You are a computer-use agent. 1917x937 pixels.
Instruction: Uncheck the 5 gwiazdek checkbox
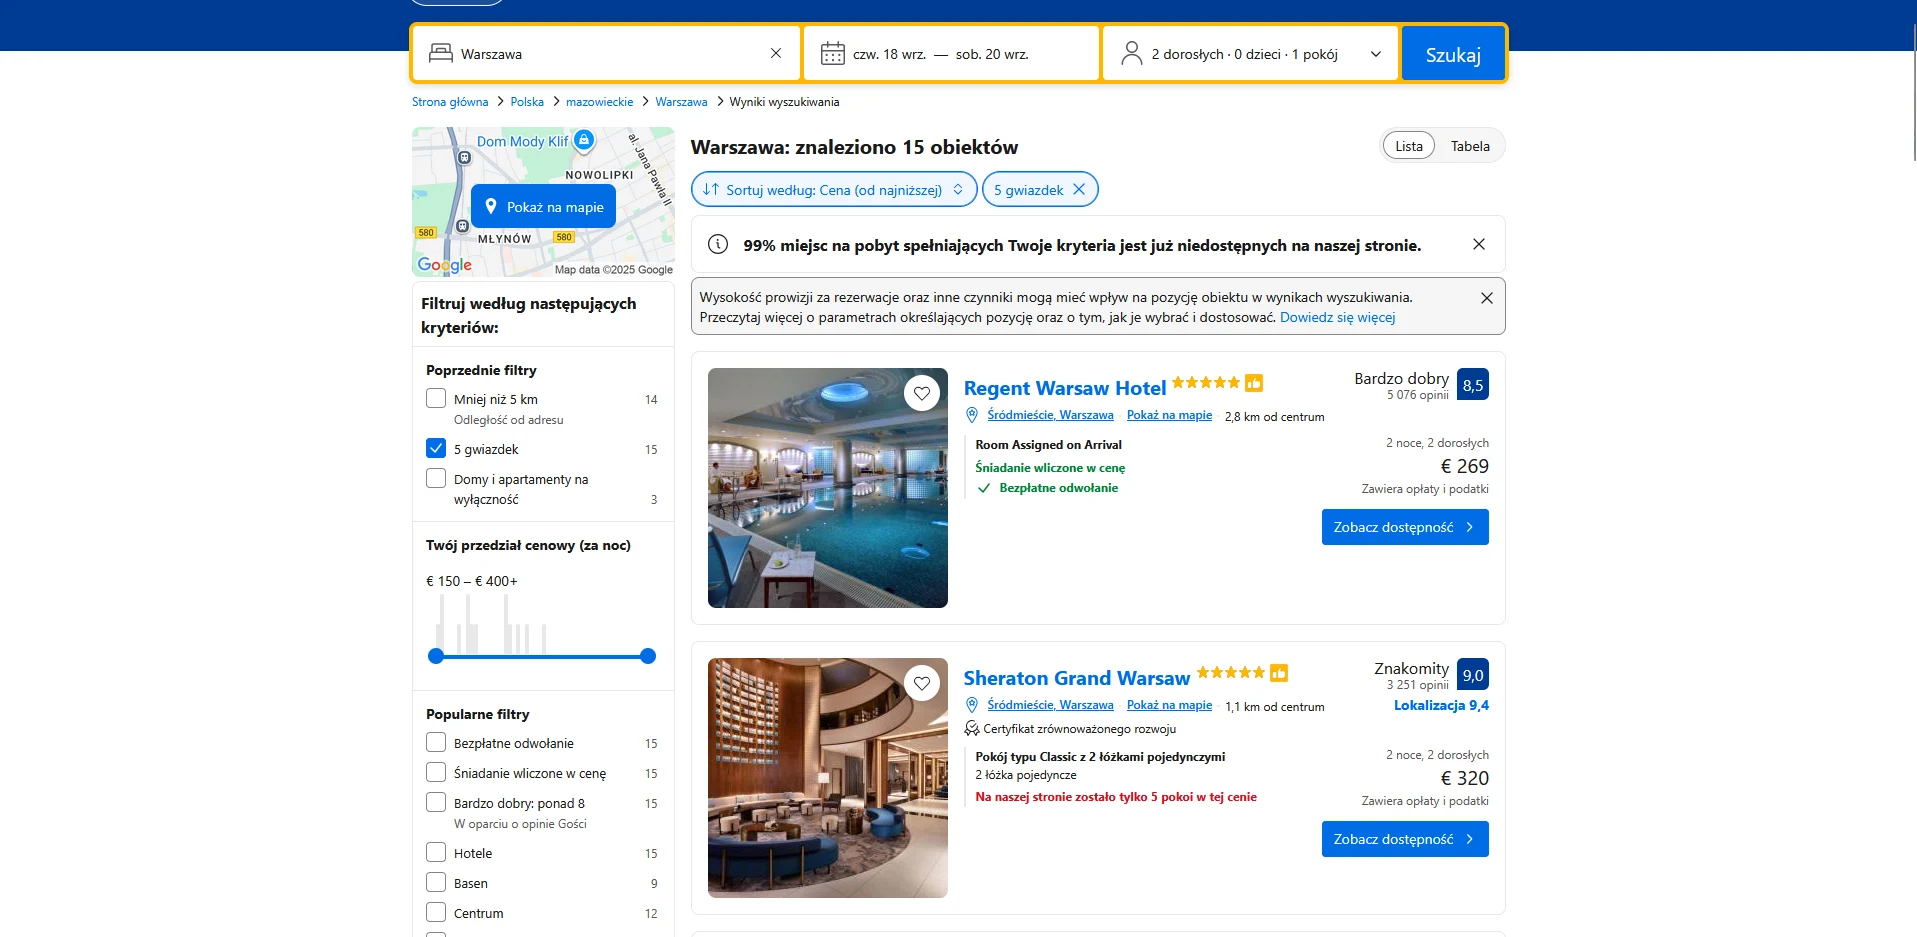point(436,448)
